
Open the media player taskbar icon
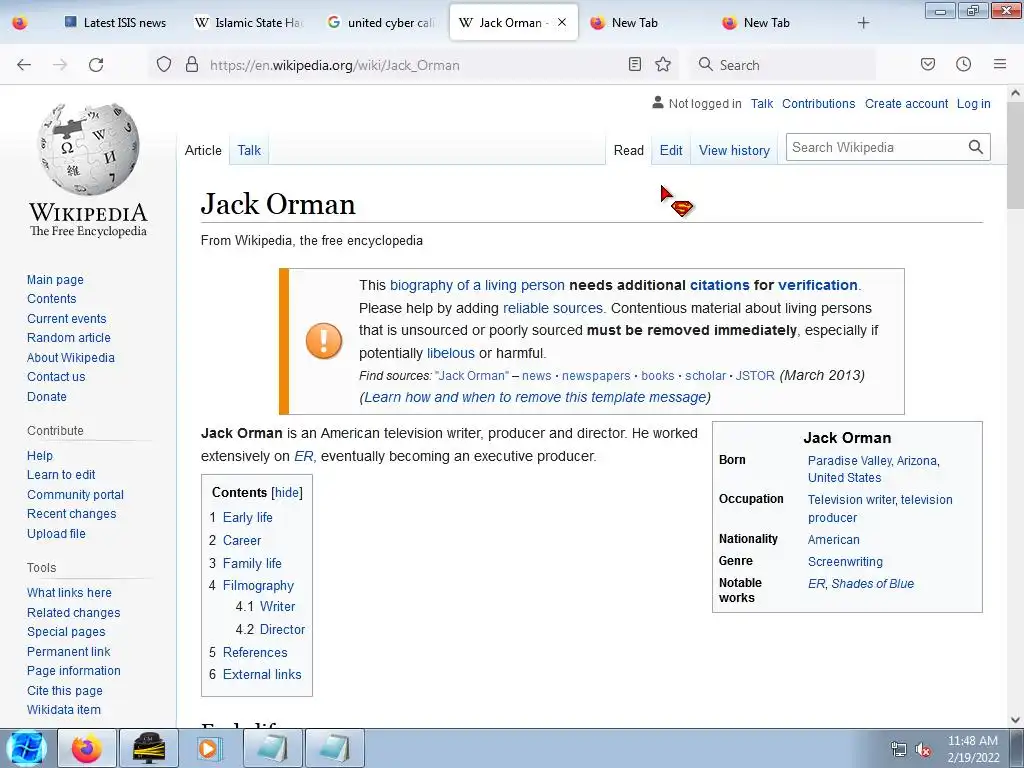point(209,748)
